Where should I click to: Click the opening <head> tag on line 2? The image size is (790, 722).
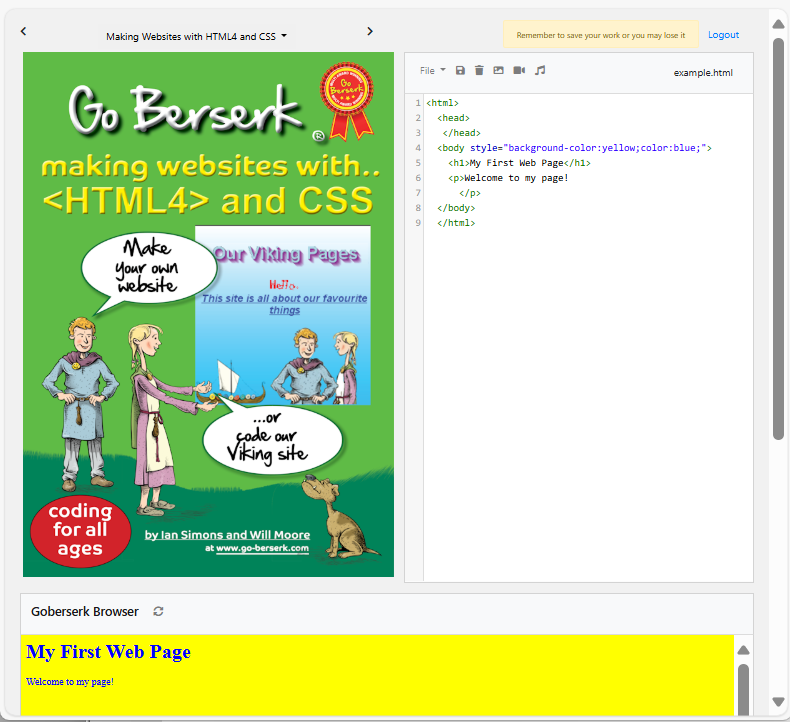click(x=453, y=118)
